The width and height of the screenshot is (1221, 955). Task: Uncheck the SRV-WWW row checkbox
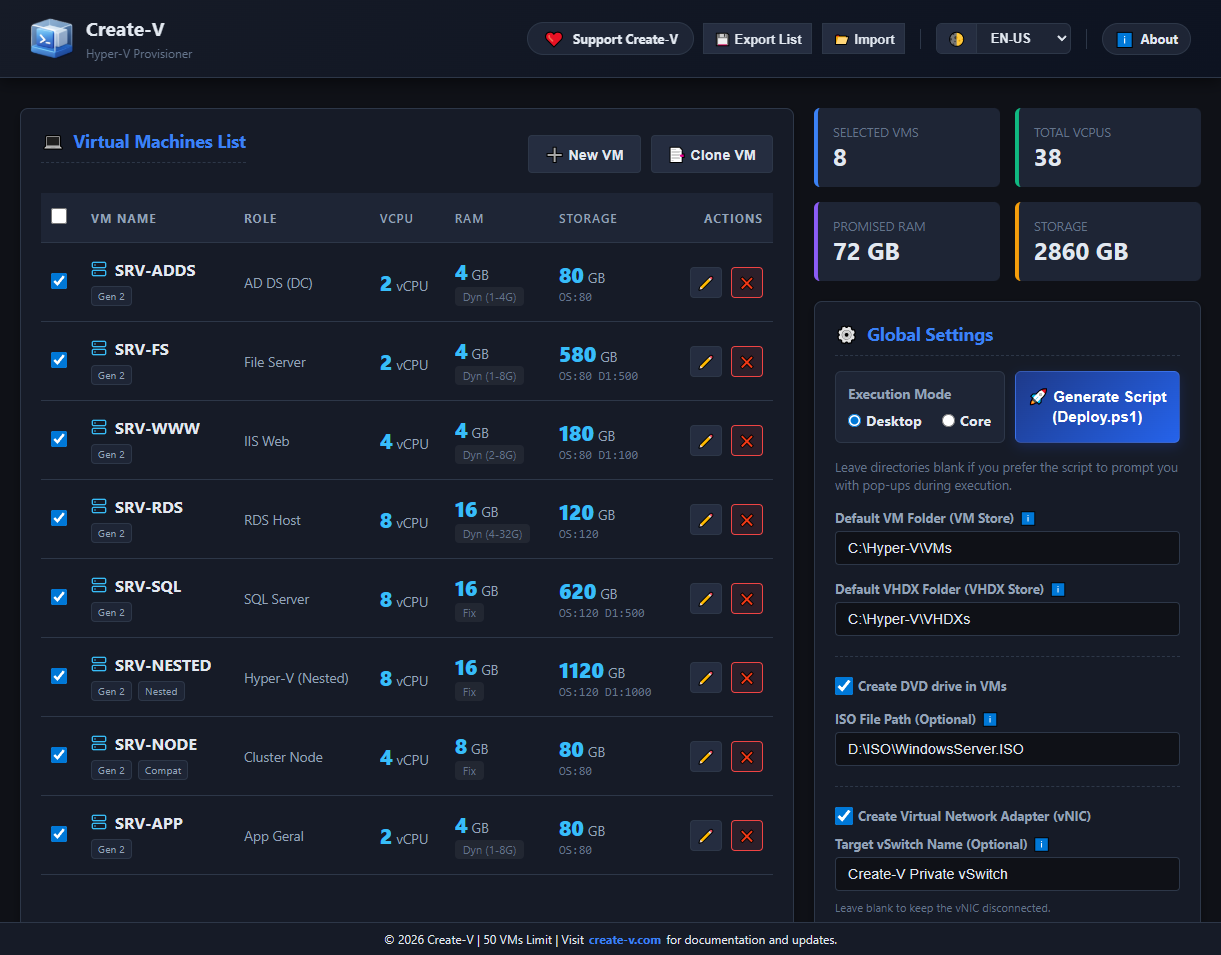tap(59, 439)
